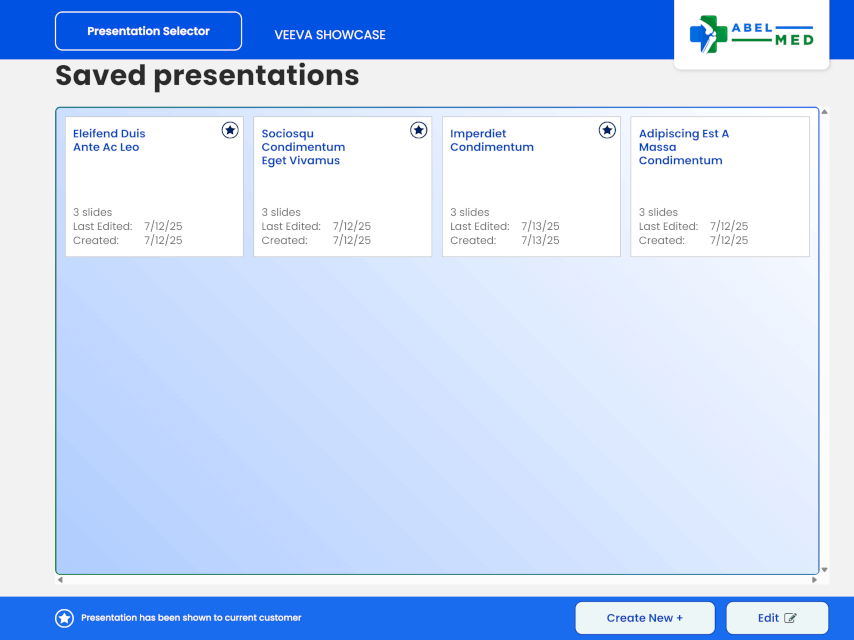Click the pencil icon on Edit button
The image size is (854, 640).
[x=791, y=618]
